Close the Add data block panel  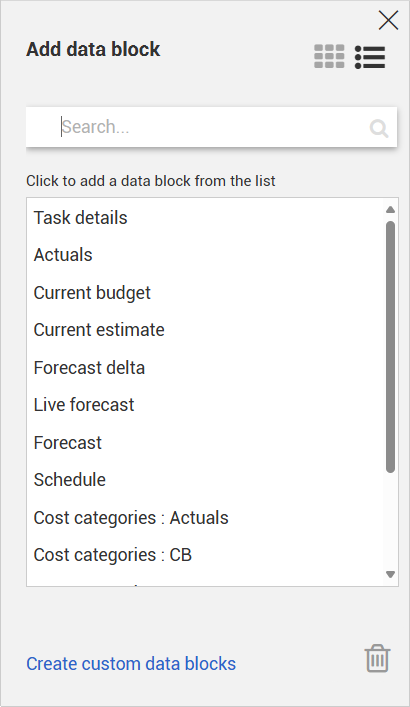pyautogui.click(x=388, y=20)
